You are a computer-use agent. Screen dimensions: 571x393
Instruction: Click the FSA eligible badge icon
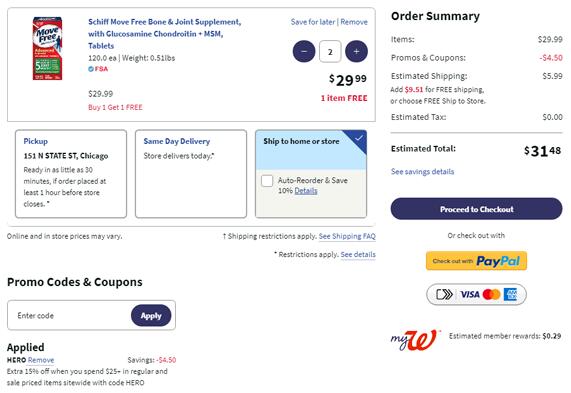pos(91,69)
